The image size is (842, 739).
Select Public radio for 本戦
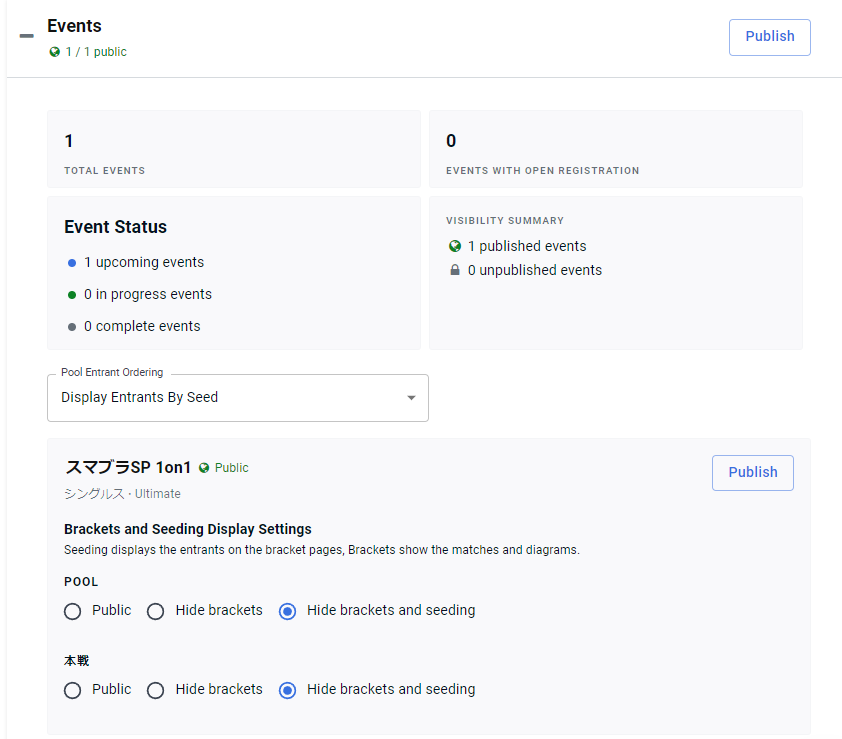tap(73, 690)
